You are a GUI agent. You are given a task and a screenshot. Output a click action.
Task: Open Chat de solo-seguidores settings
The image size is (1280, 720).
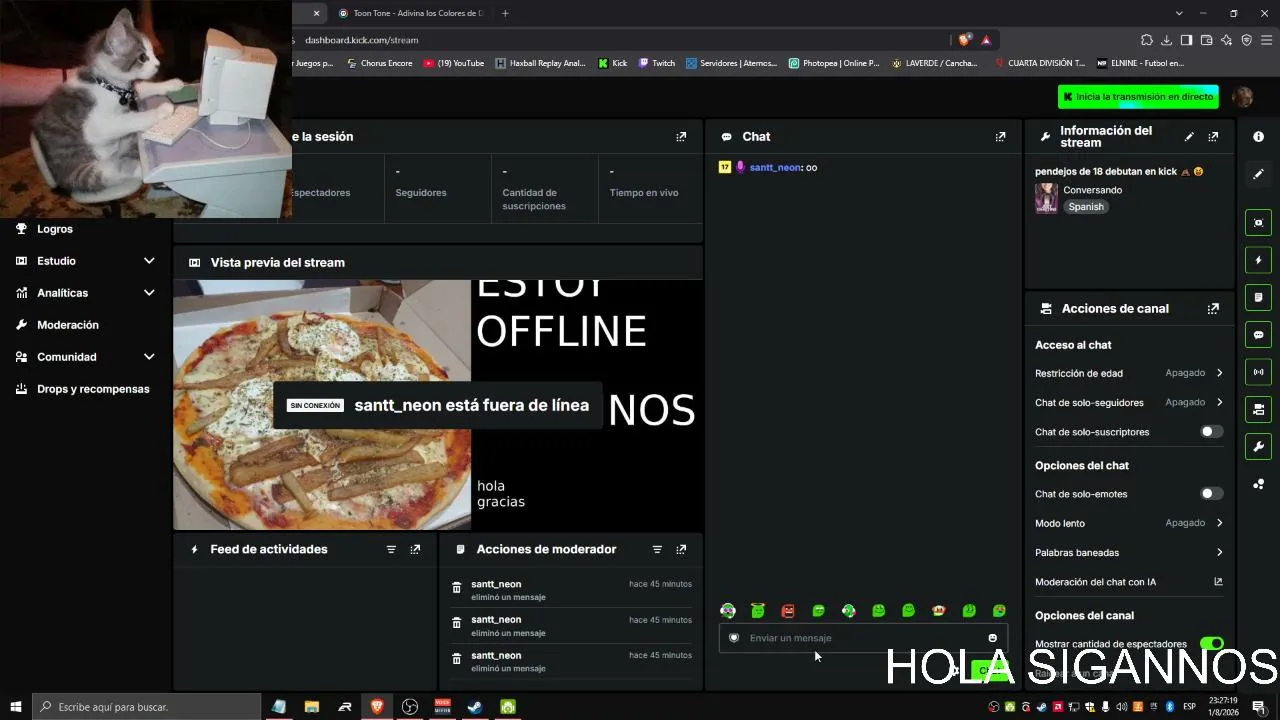[x=1129, y=402]
